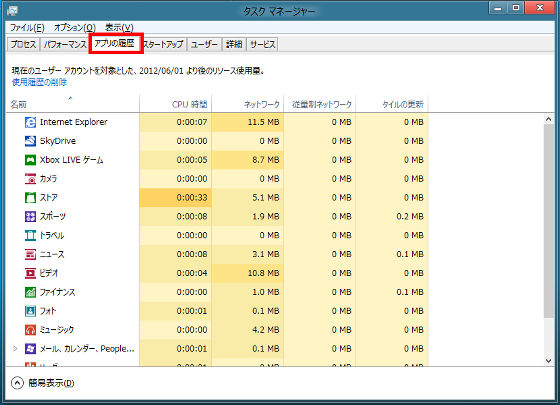This screenshot has height=405, width=560.
Task: Click the ニュース app icon
Action: [x=30, y=254]
